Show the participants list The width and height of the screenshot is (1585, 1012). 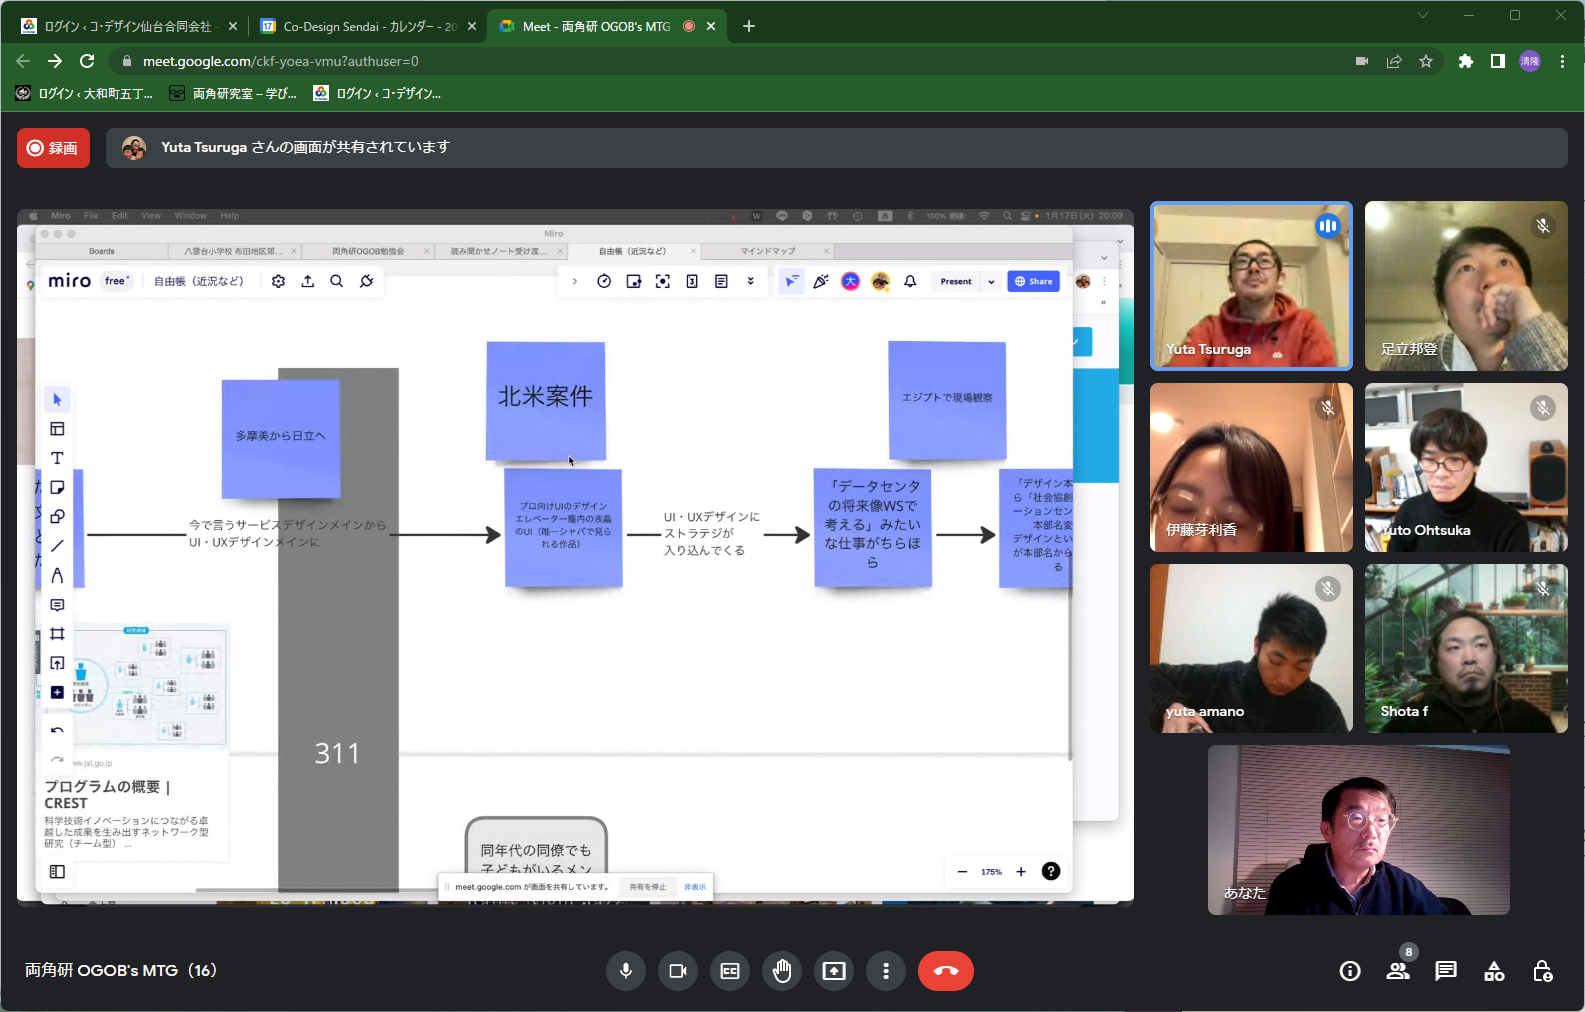[x=1398, y=971]
